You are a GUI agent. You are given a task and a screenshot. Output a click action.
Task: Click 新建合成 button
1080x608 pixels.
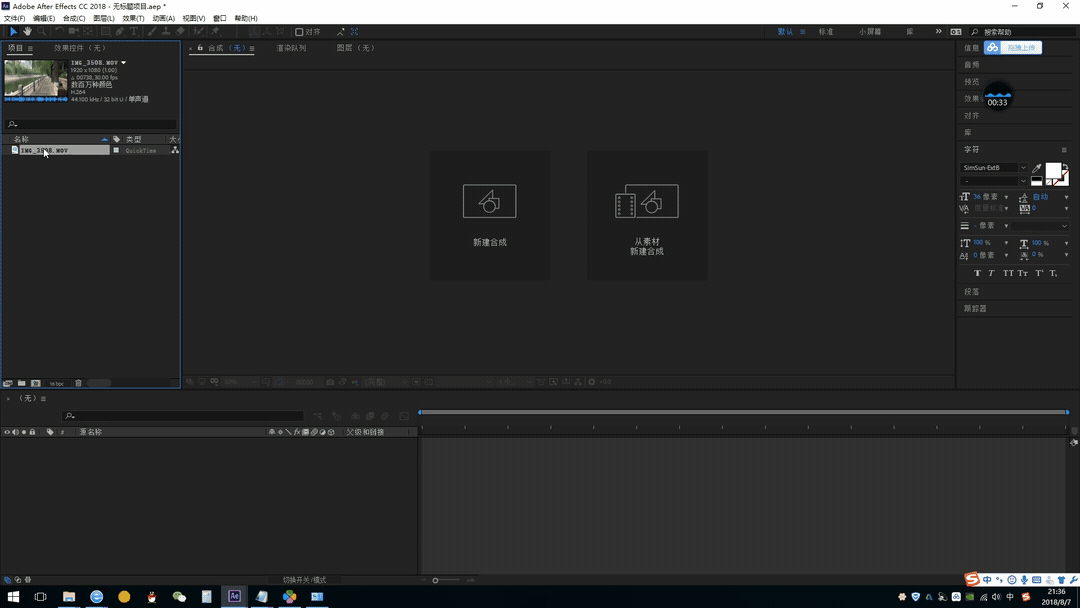(490, 216)
